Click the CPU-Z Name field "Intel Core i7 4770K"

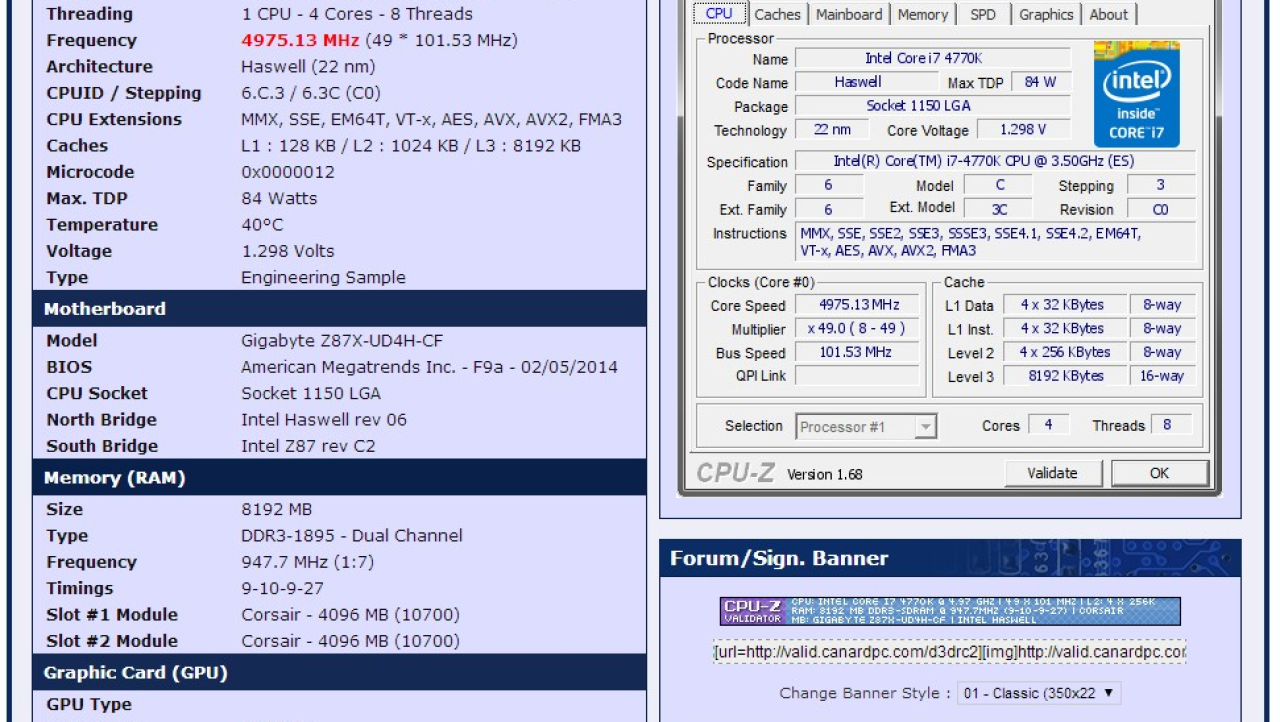click(x=933, y=59)
